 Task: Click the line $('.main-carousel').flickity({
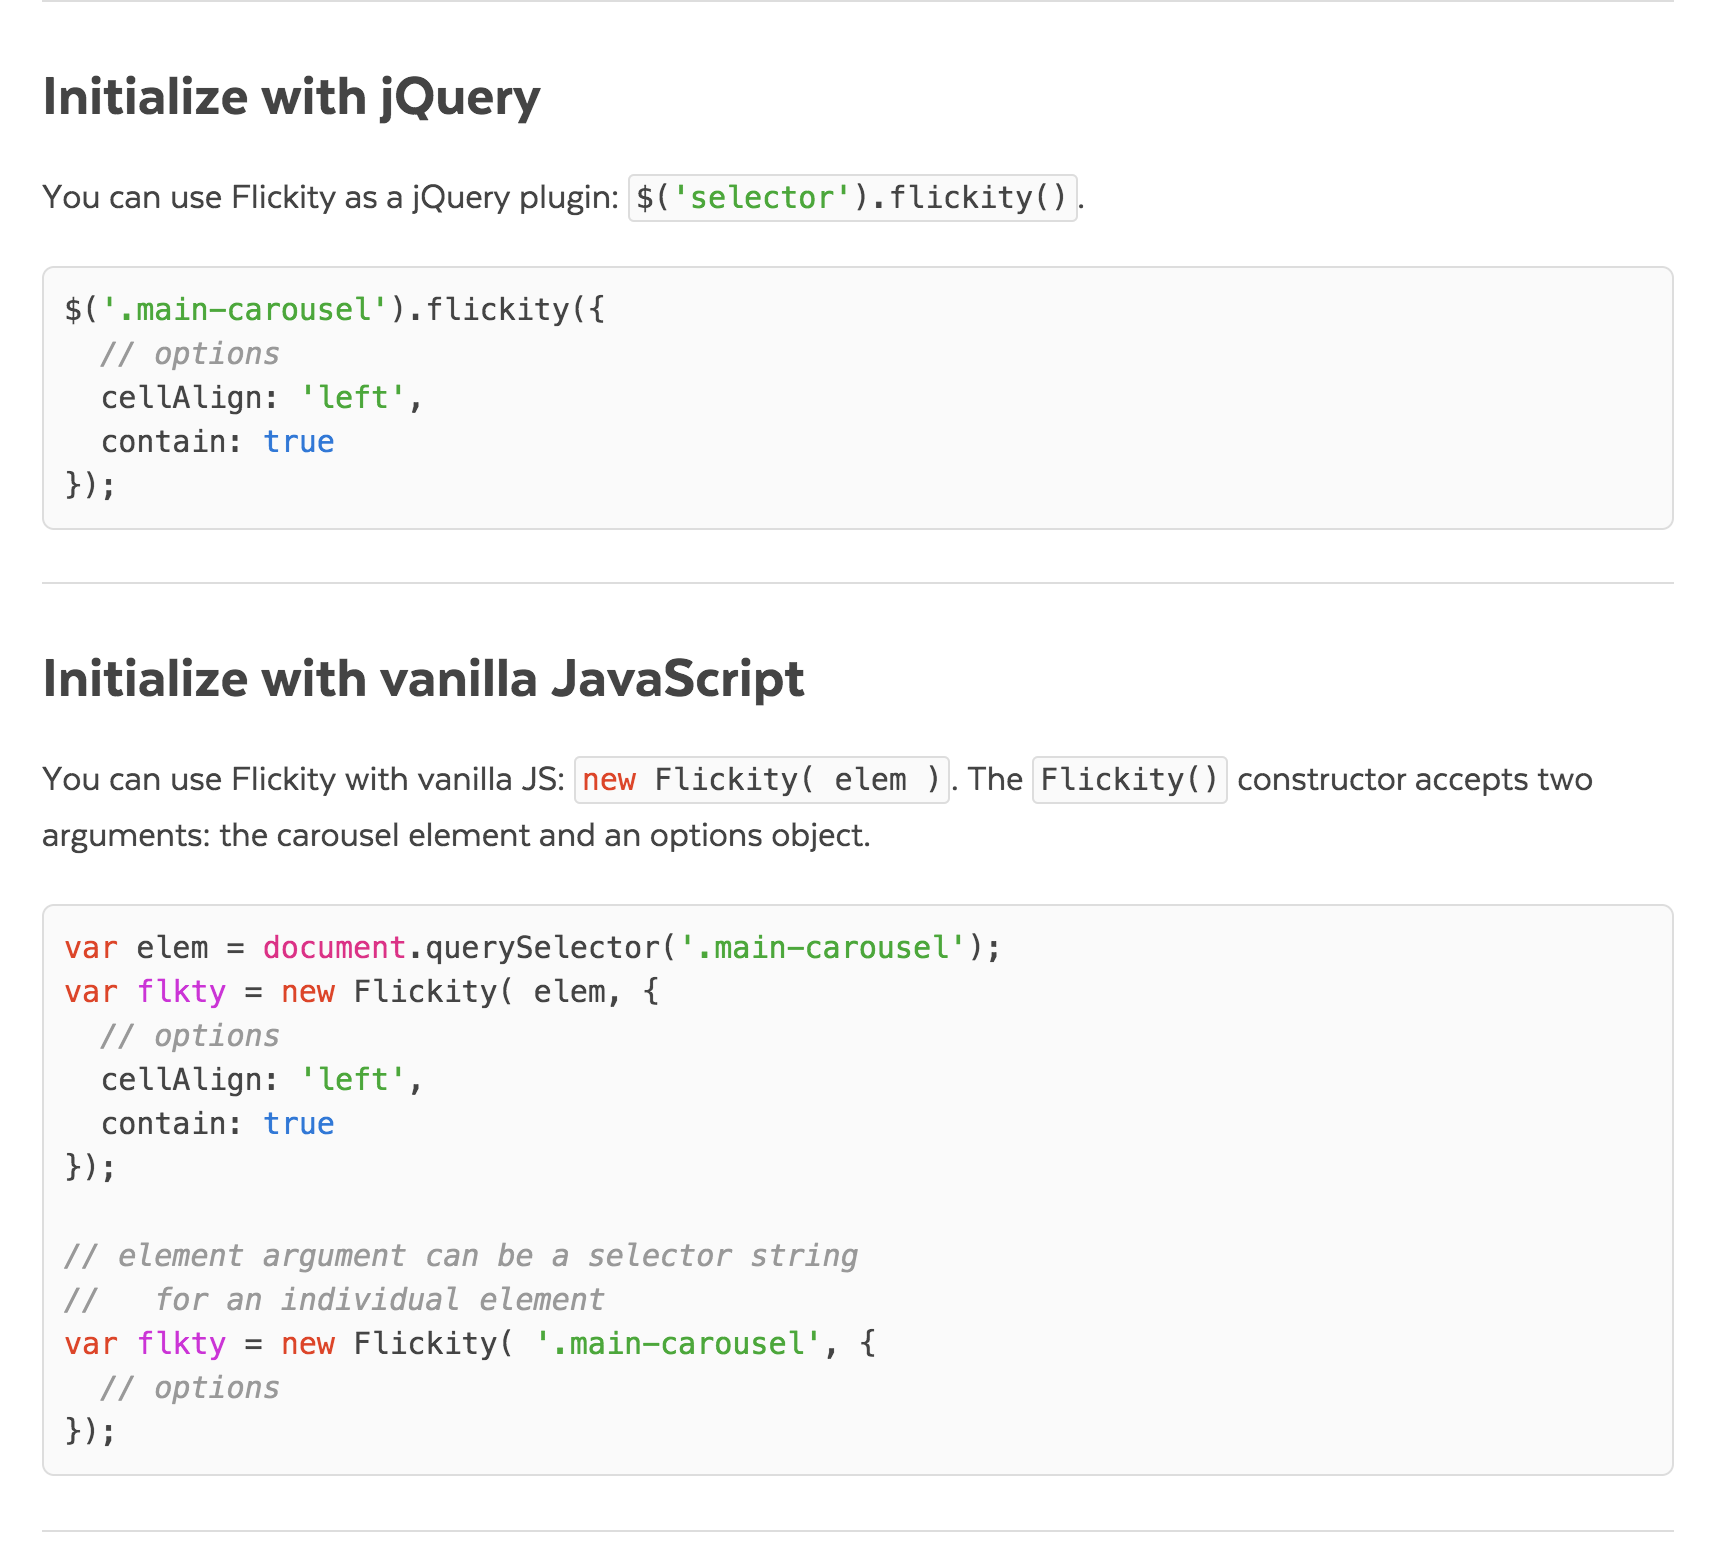tap(335, 309)
